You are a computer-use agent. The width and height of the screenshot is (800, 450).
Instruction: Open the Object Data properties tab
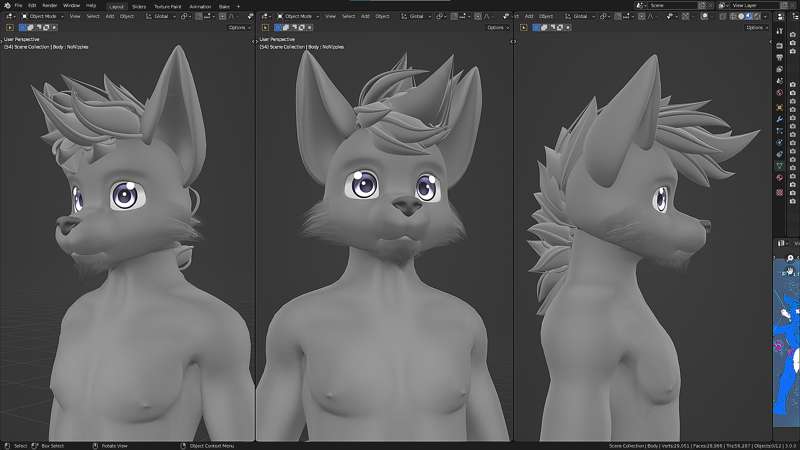point(780,167)
